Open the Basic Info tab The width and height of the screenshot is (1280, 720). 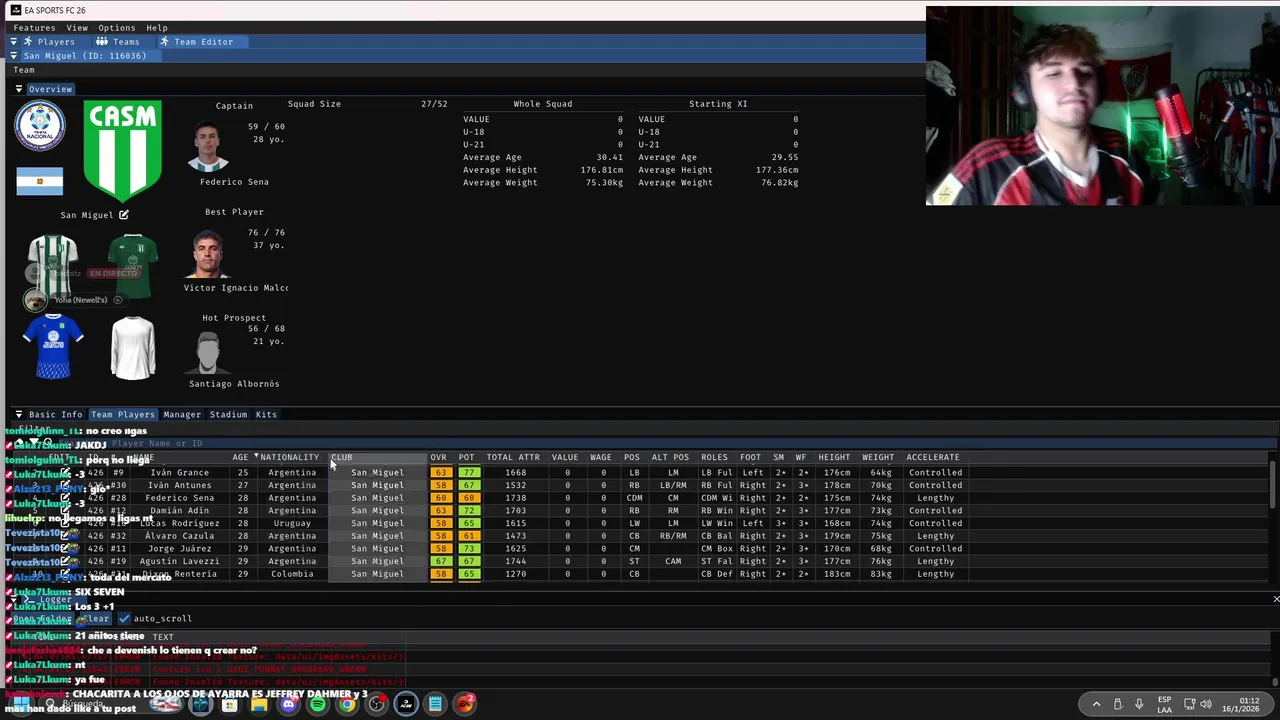(56, 414)
